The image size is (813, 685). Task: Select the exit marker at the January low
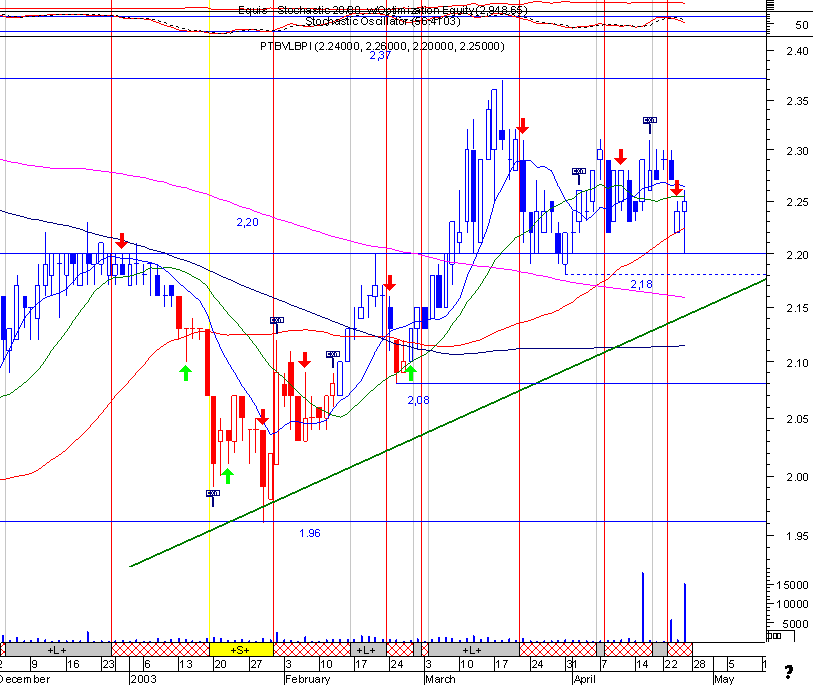pyautogui.click(x=213, y=496)
